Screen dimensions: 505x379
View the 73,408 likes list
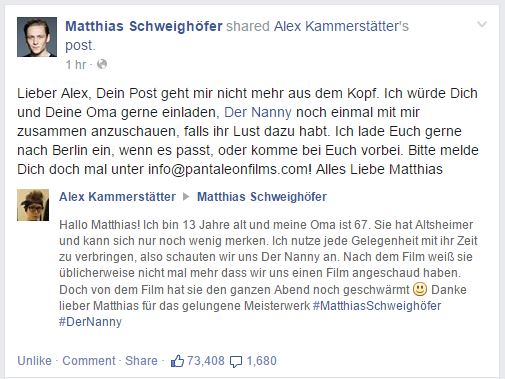(206, 361)
